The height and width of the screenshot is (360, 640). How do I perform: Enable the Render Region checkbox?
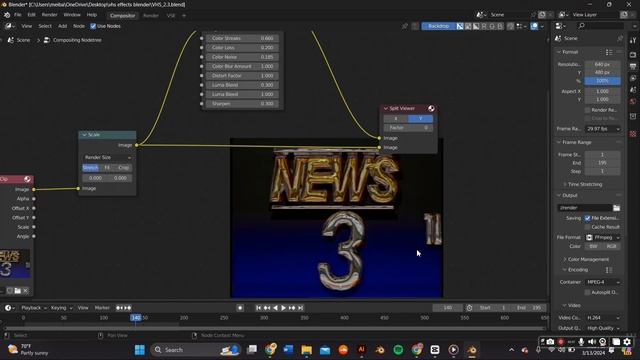(587, 110)
